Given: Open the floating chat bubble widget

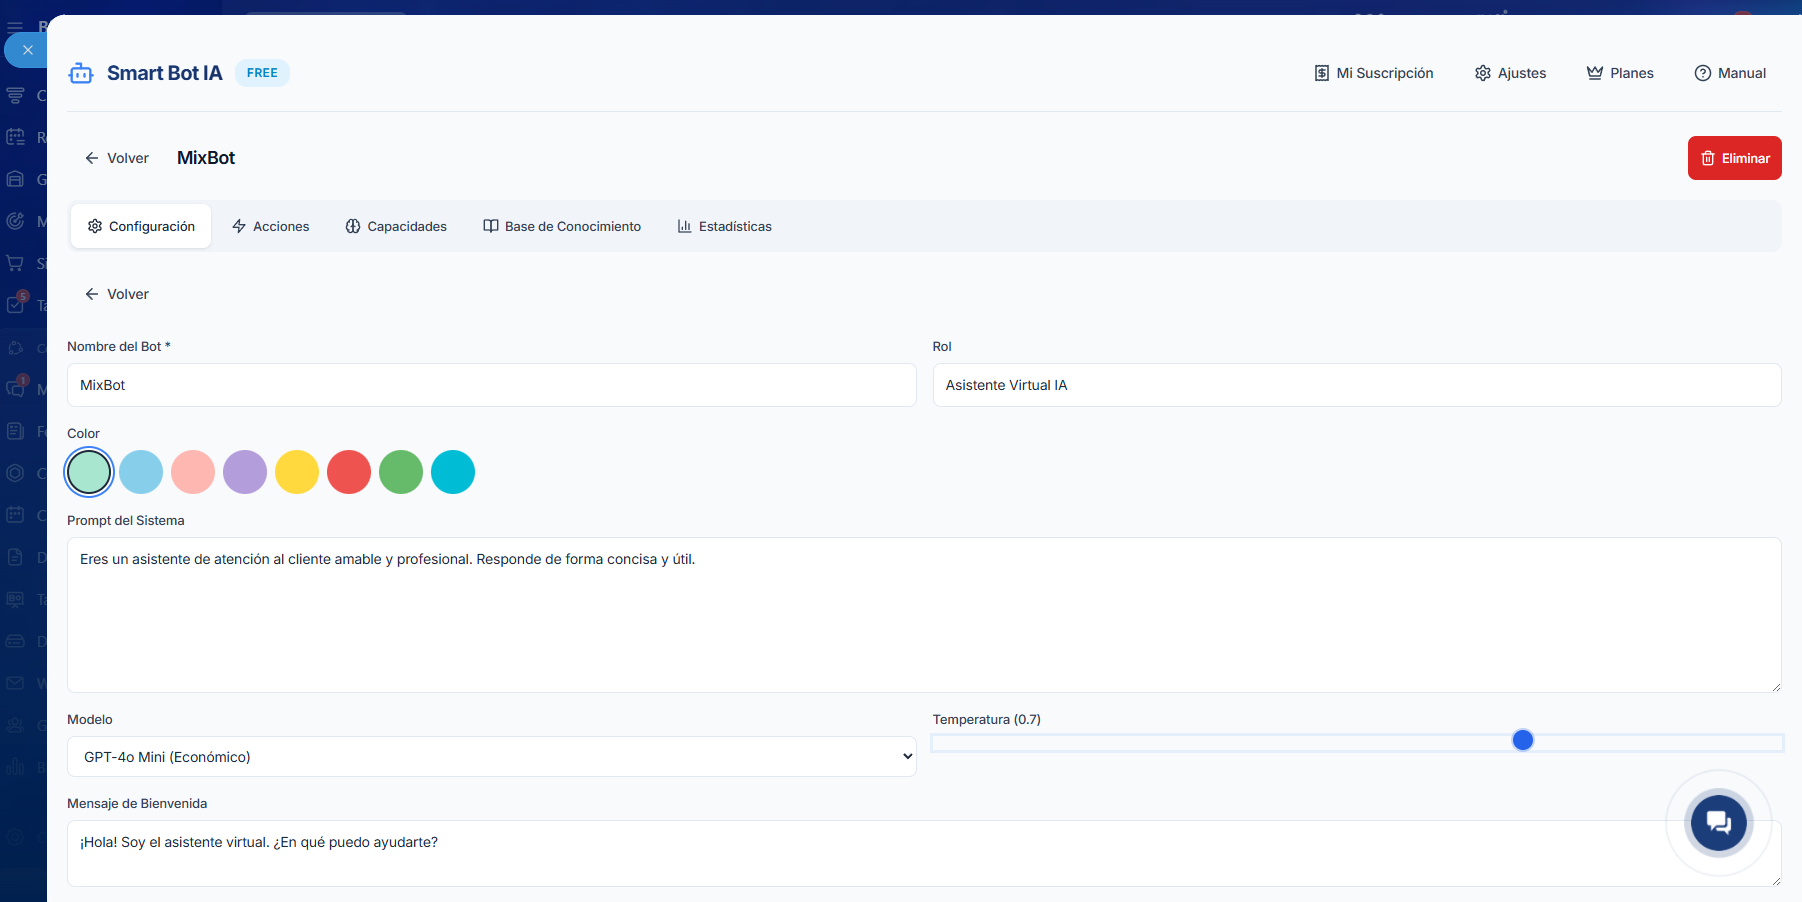Looking at the screenshot, I should coord(1718,822).
